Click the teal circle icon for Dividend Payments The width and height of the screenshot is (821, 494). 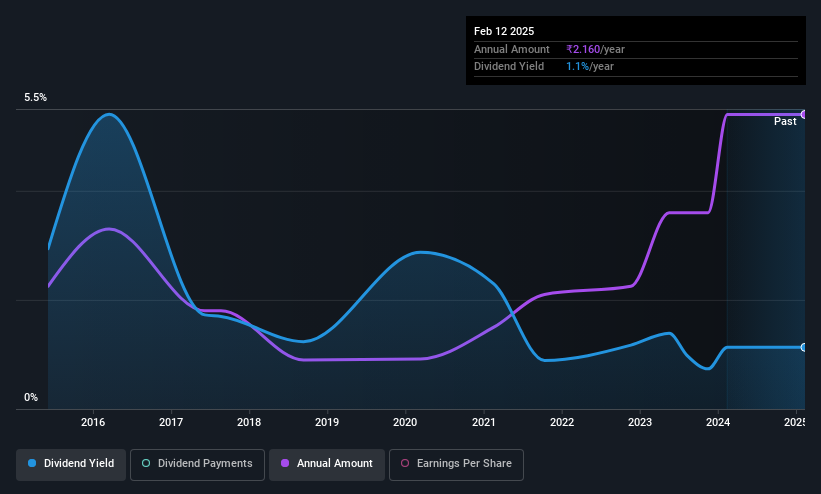click(146, 464)
